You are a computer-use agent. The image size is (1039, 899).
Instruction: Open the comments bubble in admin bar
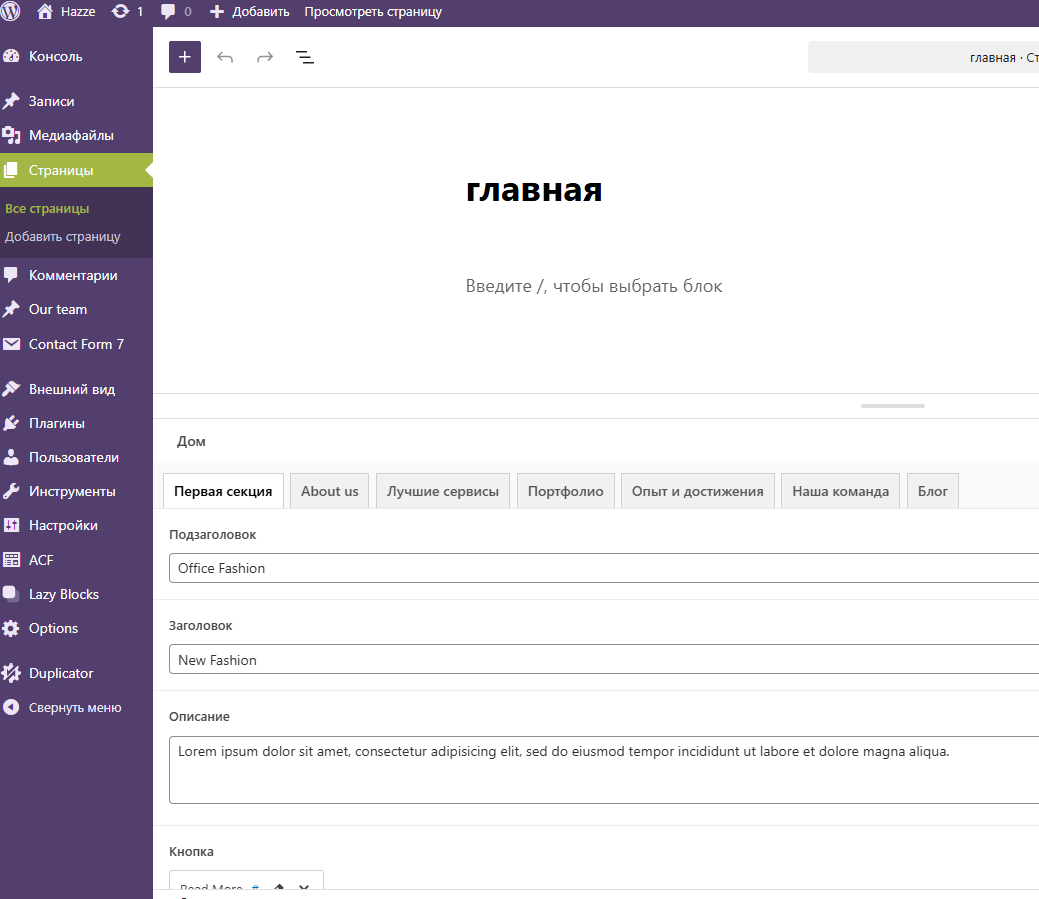point(176,11)
